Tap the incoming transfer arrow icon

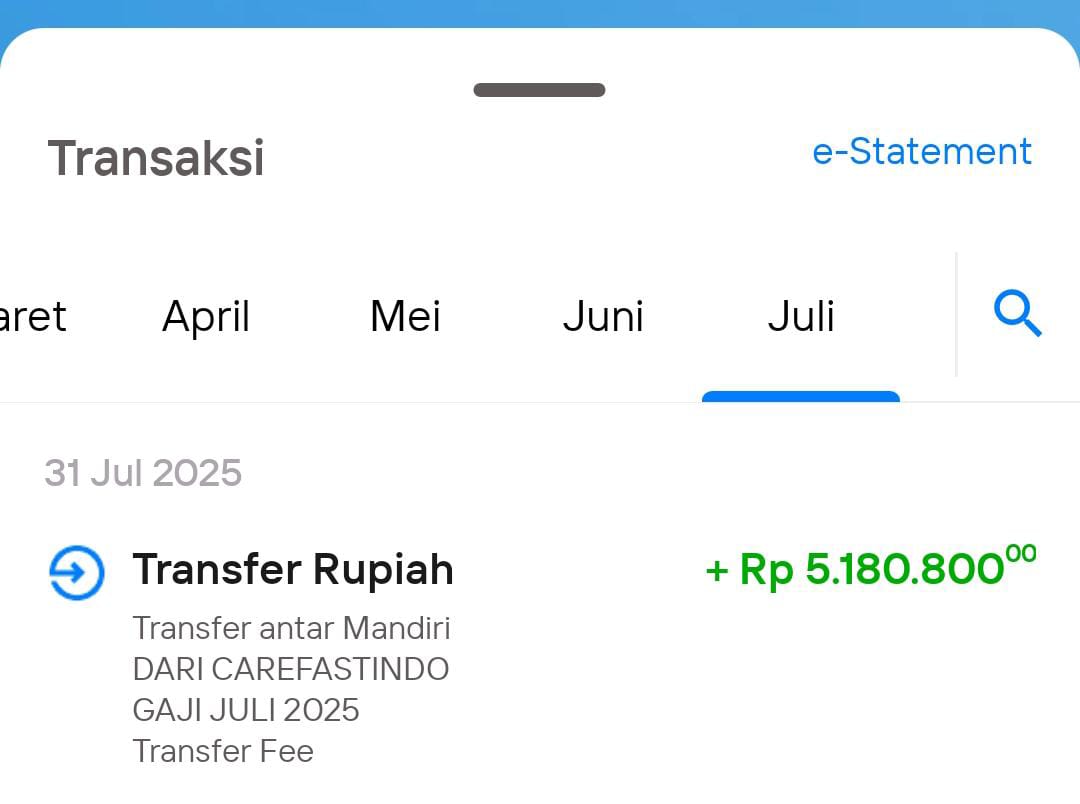click(x=76, y=573)
